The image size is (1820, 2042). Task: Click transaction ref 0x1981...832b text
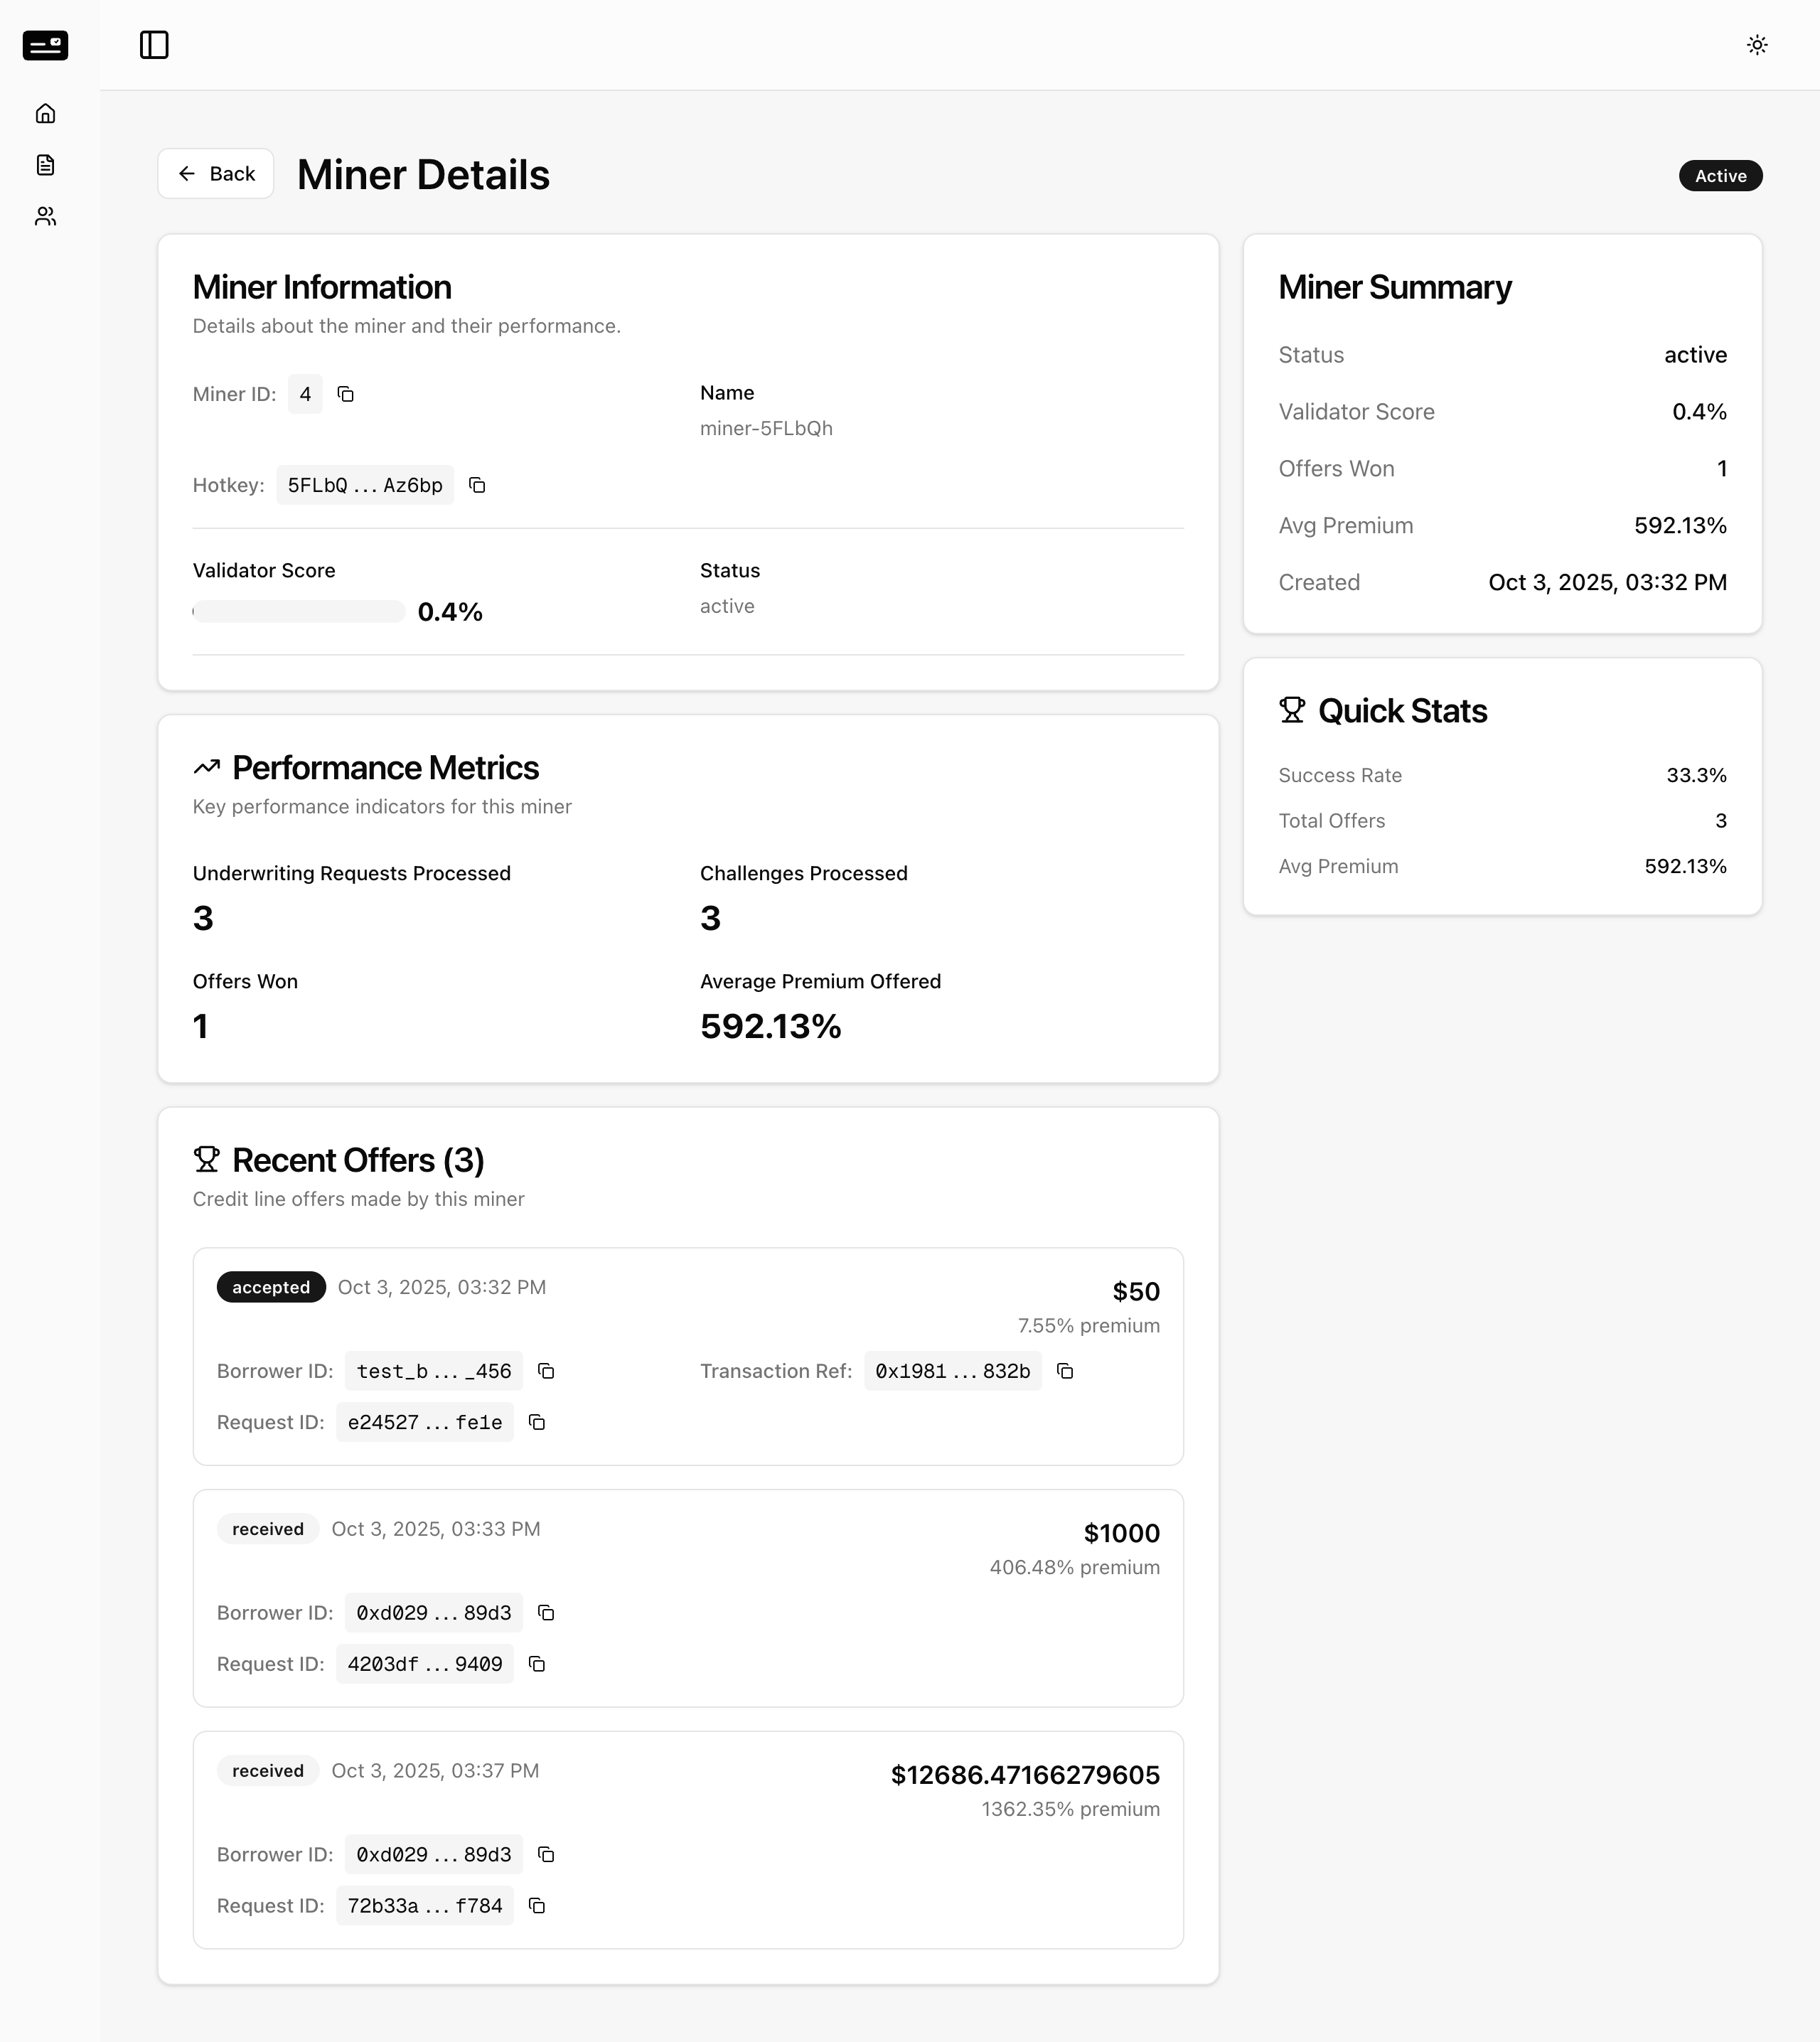click(x=953, y=1371)
